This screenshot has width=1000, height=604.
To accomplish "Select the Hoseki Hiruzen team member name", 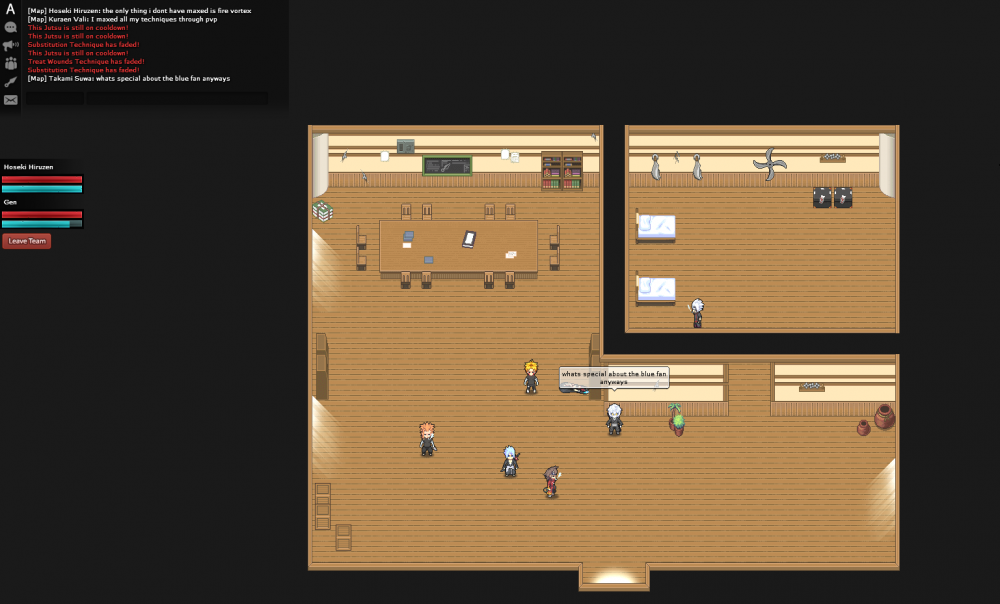I will coord(29,167).
